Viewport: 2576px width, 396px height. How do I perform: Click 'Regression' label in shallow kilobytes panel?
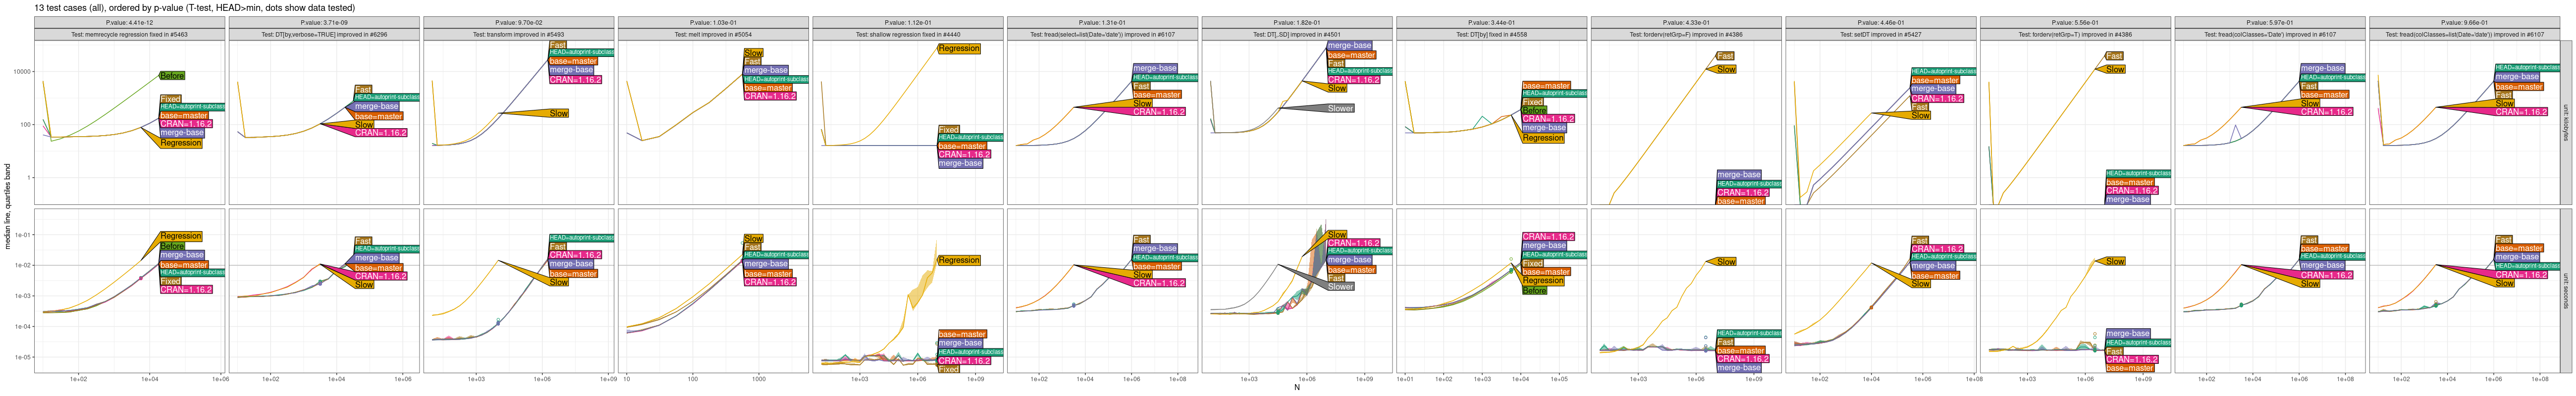click(x=959, y=49)
